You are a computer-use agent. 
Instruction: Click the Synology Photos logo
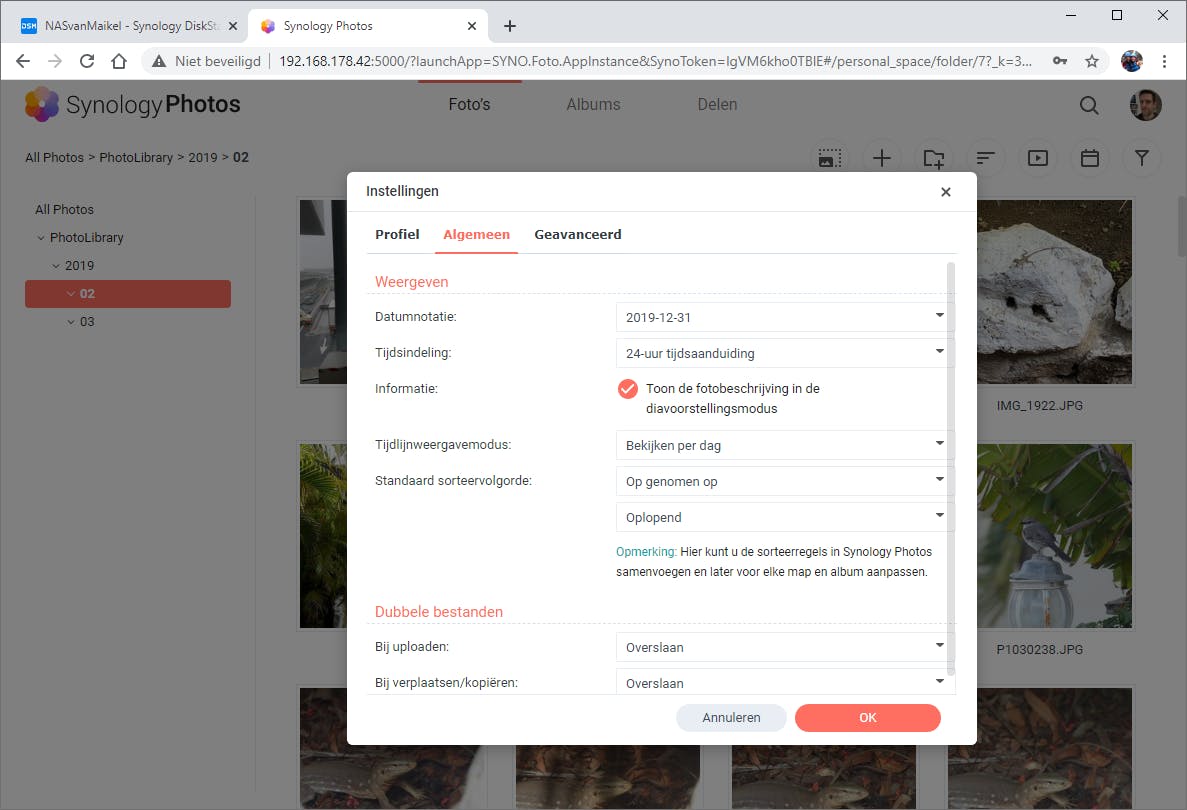(132, 104)
